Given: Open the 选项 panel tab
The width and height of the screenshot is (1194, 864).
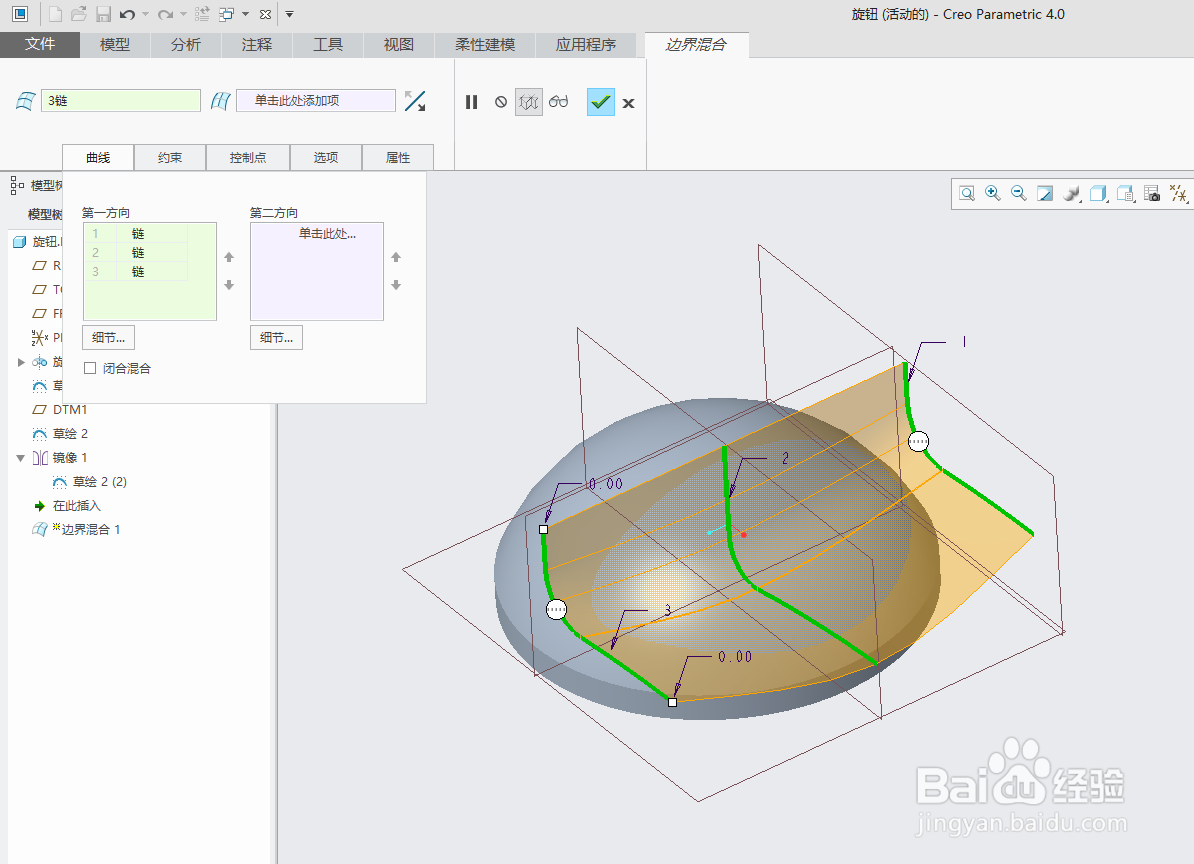Looking at the screenshot, I should click(x=326, y=158).
